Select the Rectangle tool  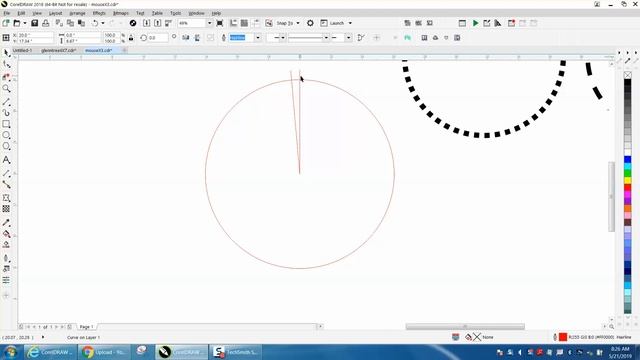pyautogui.click(x=7, y=124)
